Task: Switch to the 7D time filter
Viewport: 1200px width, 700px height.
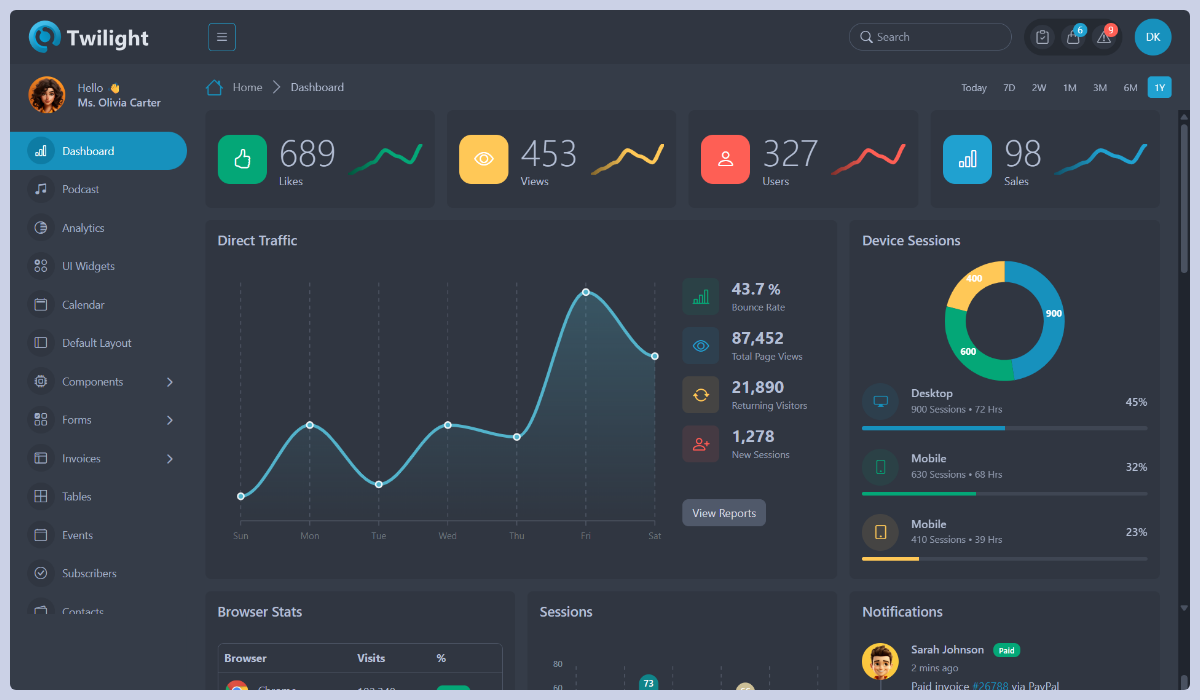Action: click(1009, 87)
